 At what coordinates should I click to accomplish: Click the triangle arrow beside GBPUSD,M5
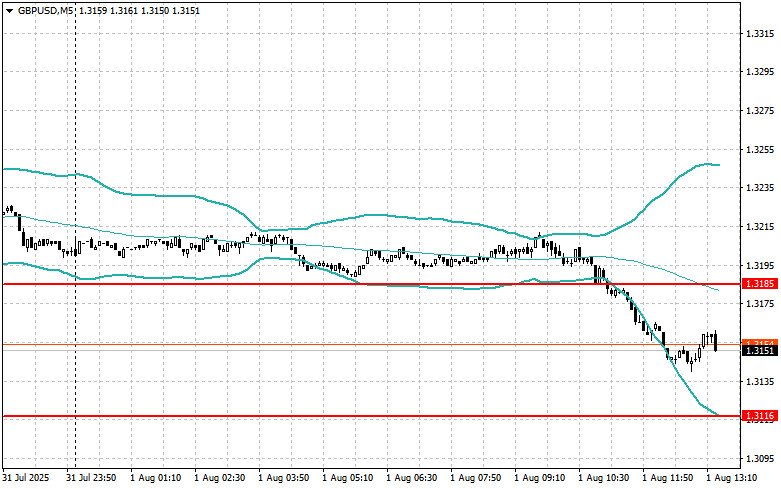point(8,10)
